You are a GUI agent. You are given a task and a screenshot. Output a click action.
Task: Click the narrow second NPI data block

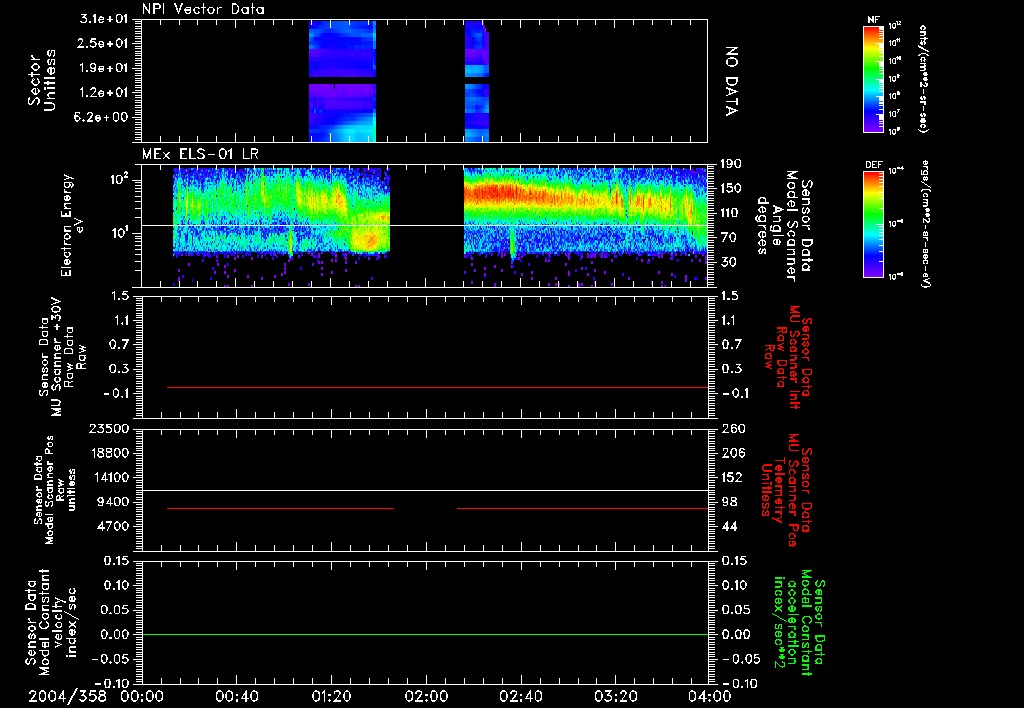[x=477, y=81]
